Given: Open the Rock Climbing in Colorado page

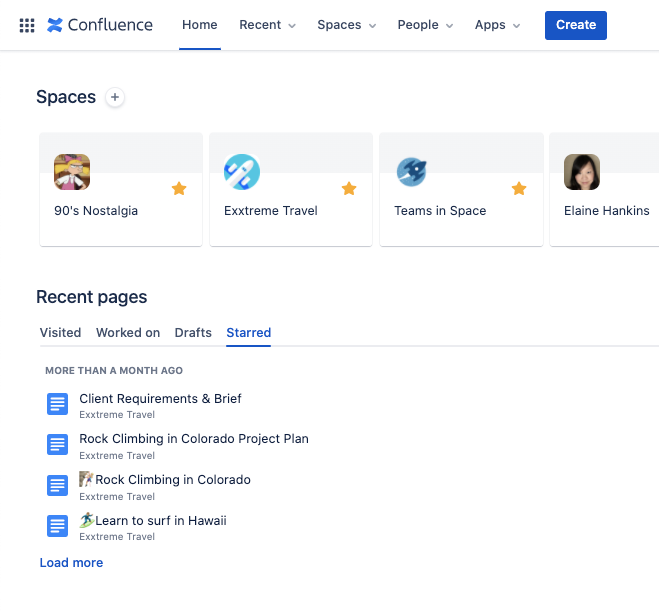Looking at the screenshot, I should pos(173,480).
